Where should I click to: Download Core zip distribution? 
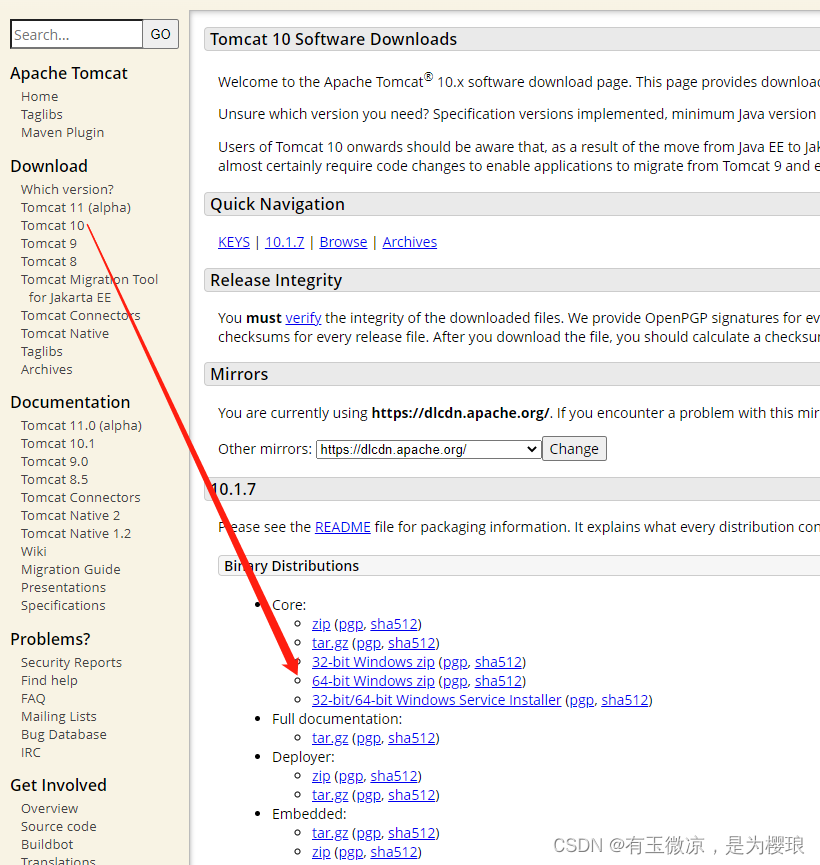pyautogui.click(x=321, y=624)
